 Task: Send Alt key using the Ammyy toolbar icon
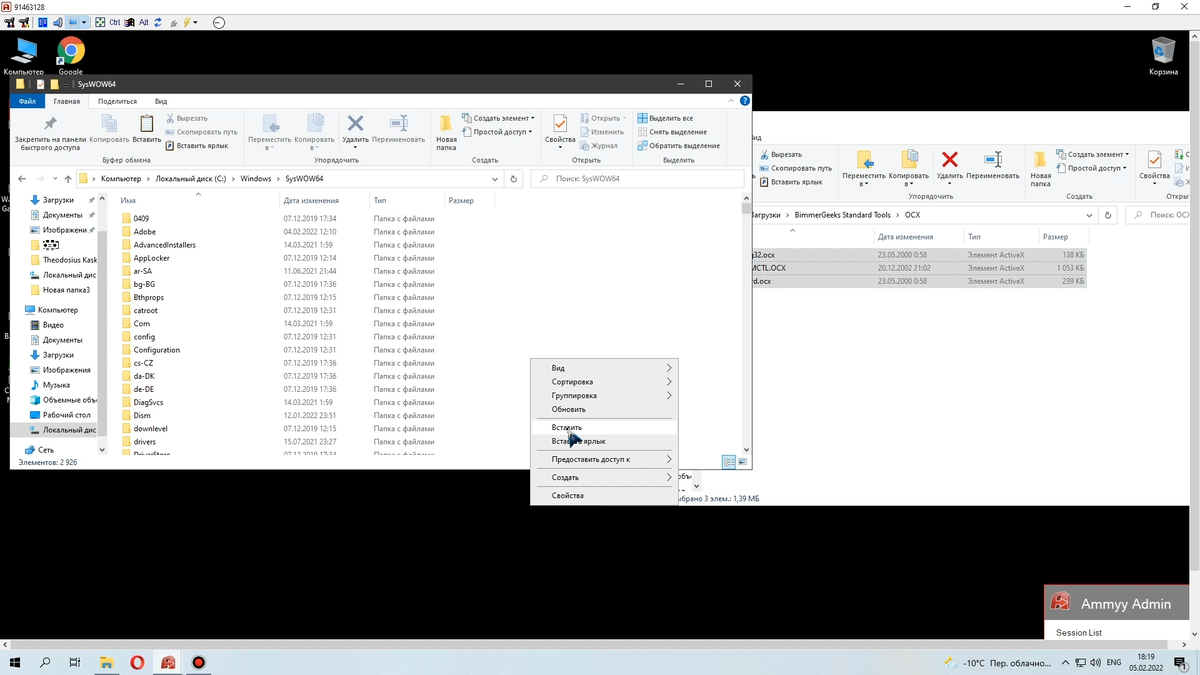[145, 22]
